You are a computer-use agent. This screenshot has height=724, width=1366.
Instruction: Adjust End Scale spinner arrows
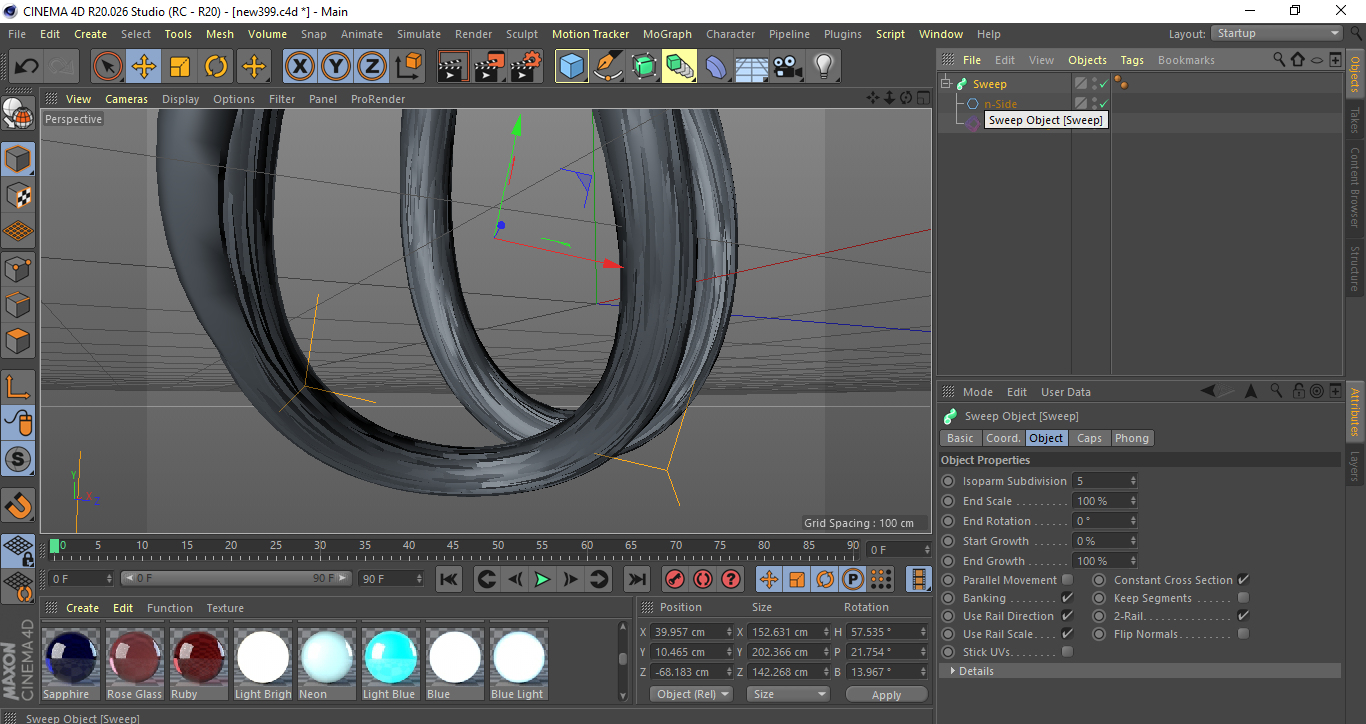(x=1133, y=501)
